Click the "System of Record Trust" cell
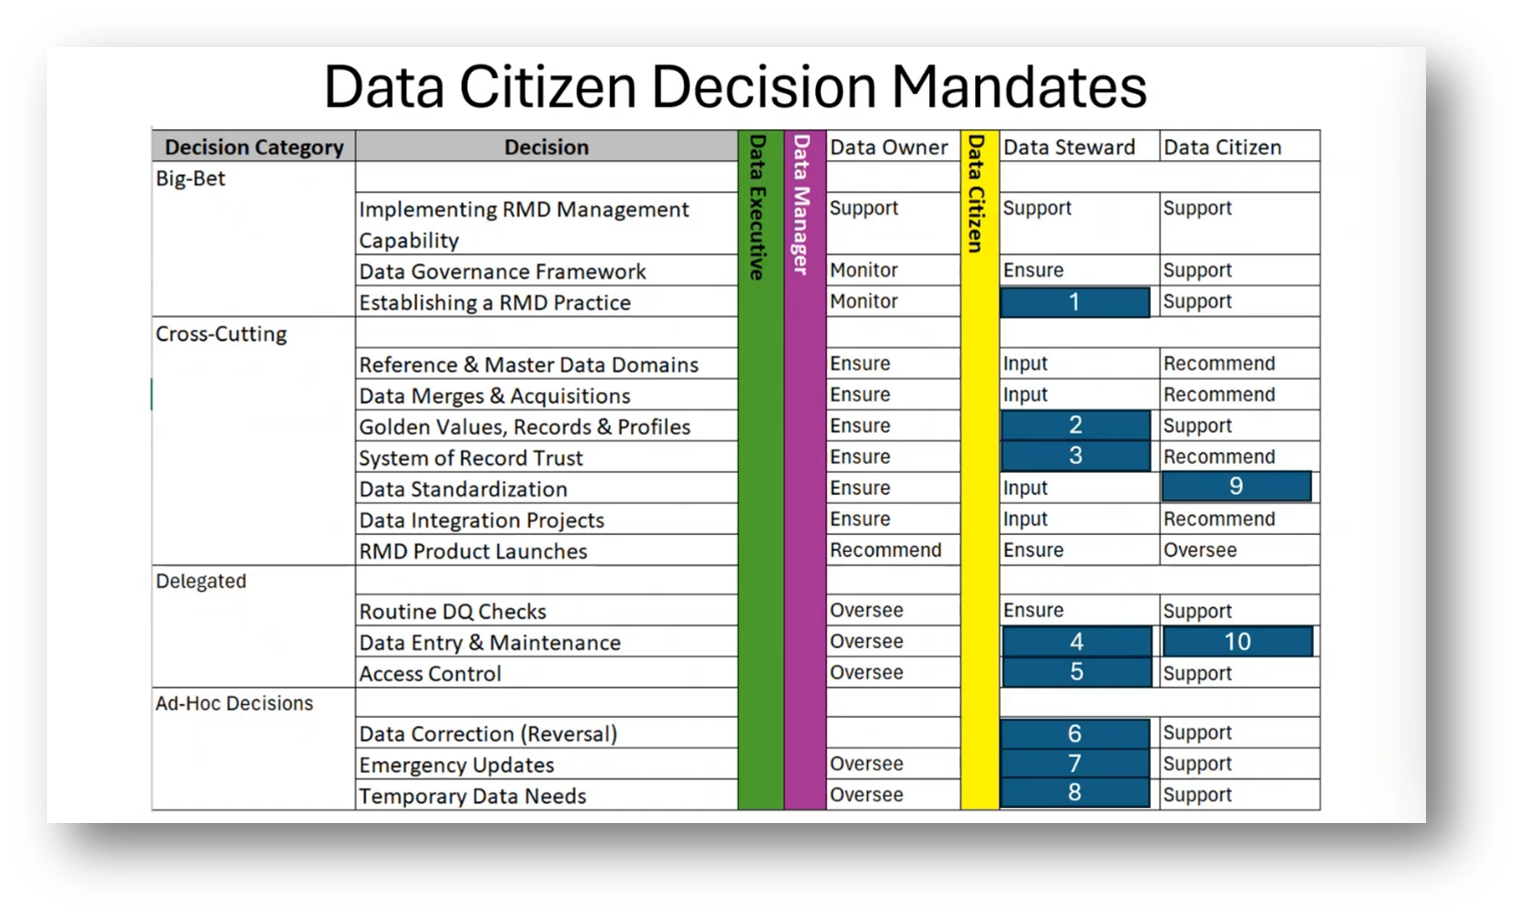1521x918 pixels. point(546,457)
